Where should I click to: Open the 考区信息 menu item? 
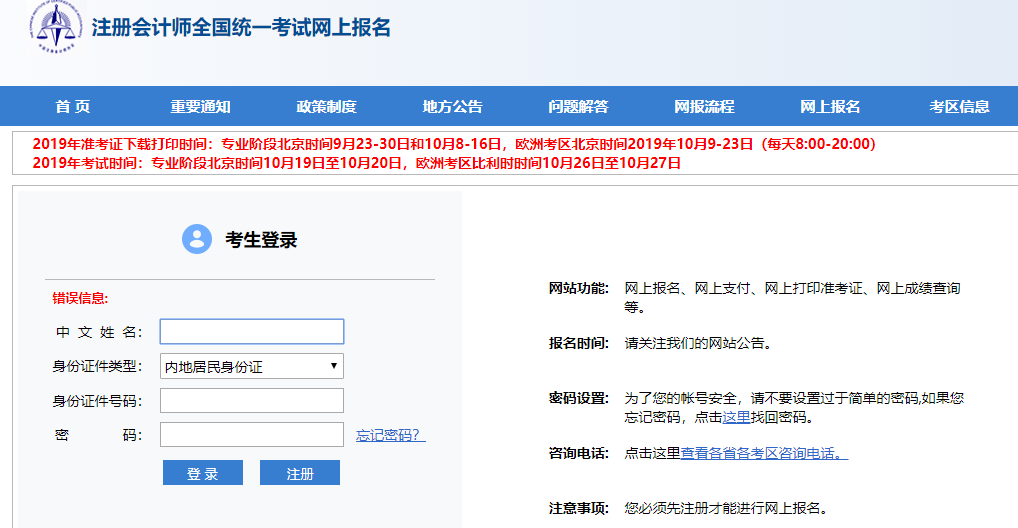(959, 107)
